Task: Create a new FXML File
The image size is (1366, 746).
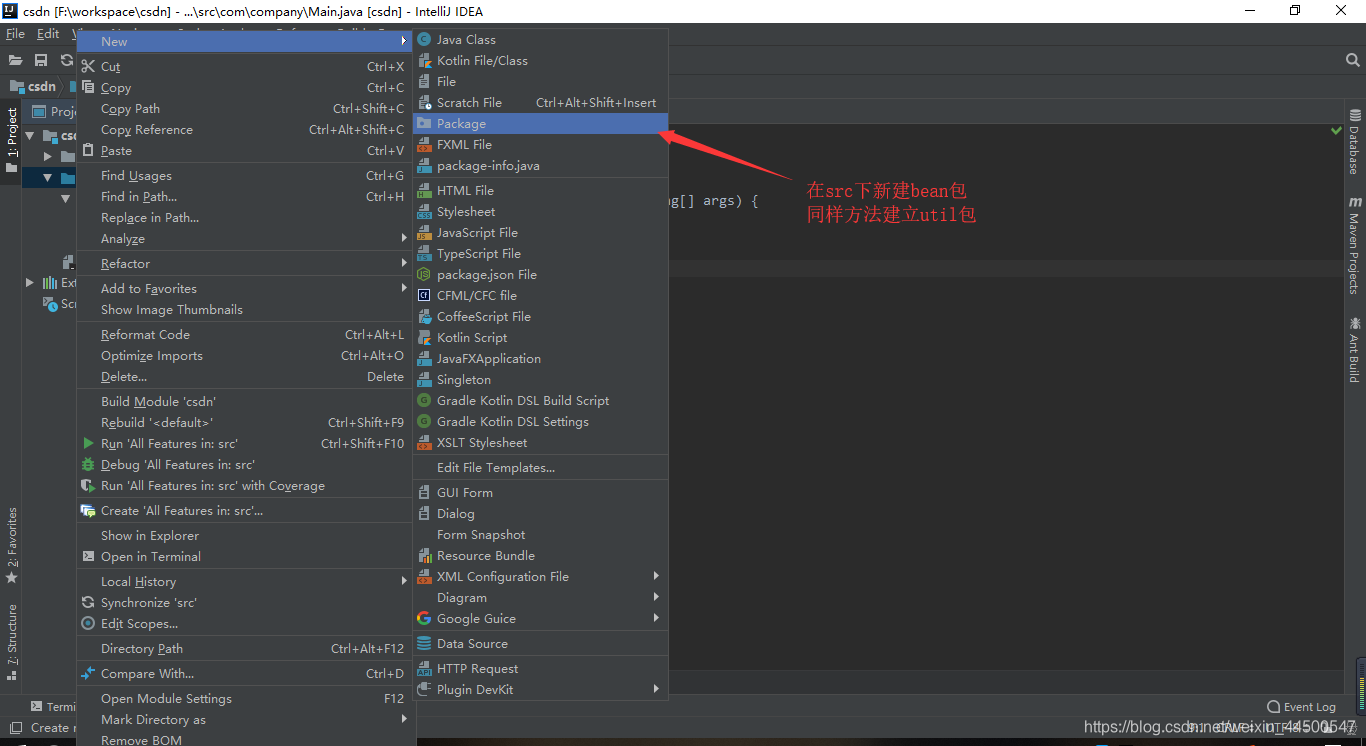Action: pos(541,144)
